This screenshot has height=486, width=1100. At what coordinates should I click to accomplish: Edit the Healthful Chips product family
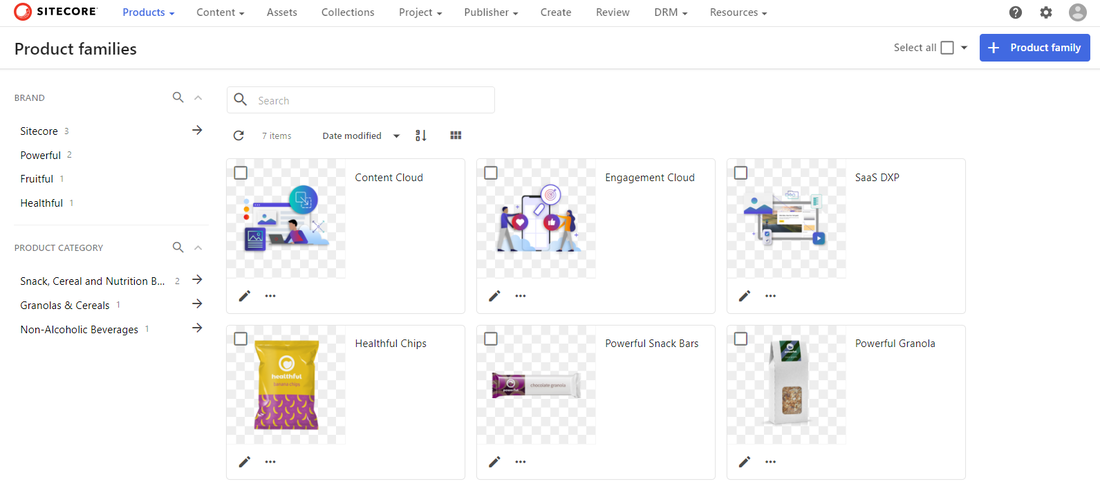tap(244, 461)
